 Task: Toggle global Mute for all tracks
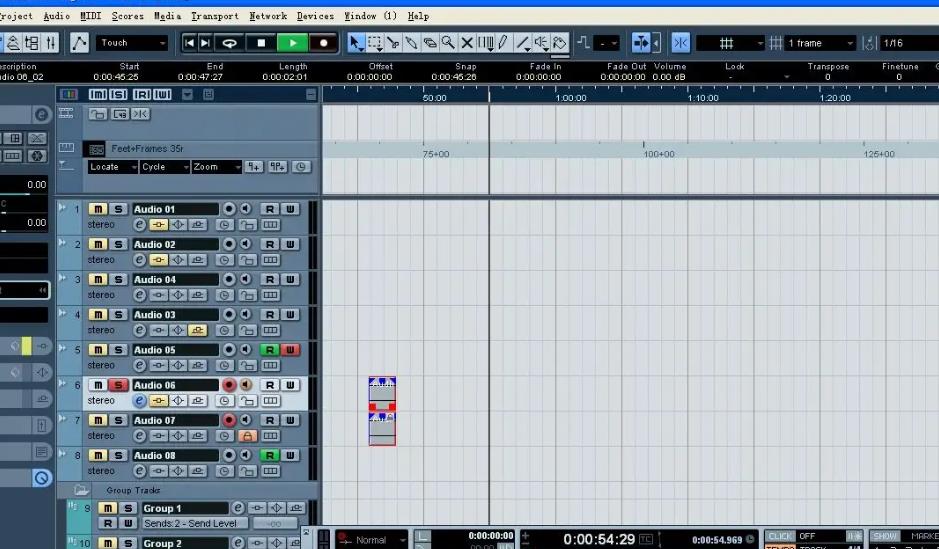(x=98, y=95)
